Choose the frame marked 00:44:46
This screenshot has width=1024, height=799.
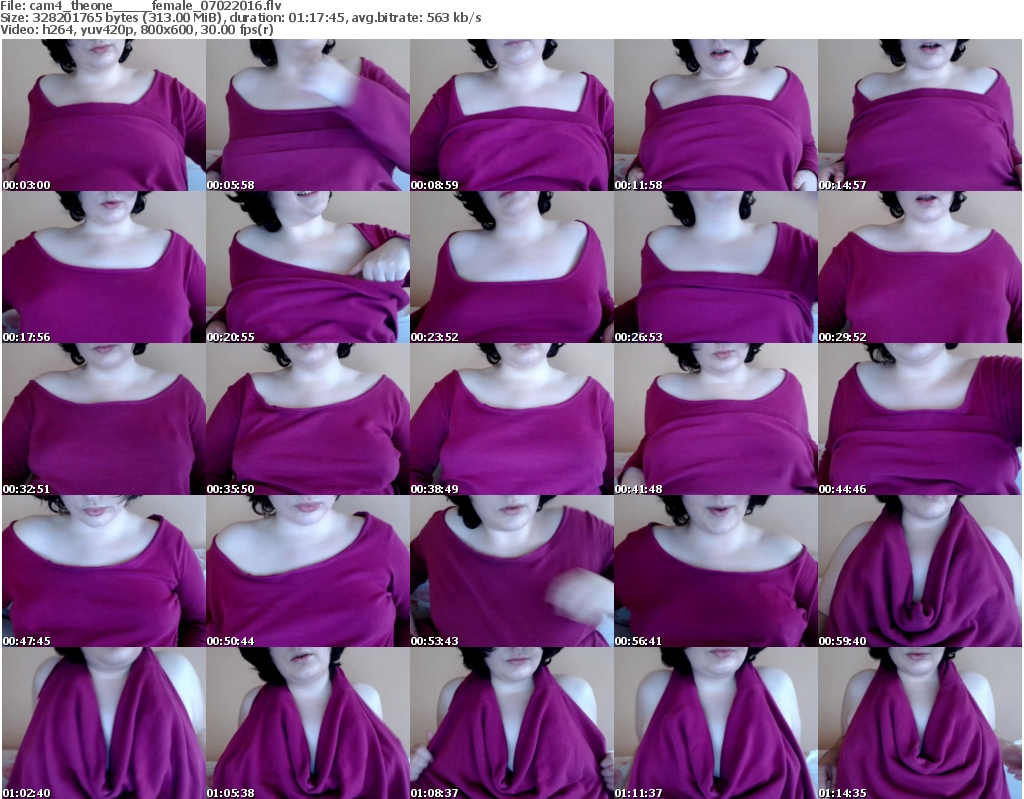[920, 419]
